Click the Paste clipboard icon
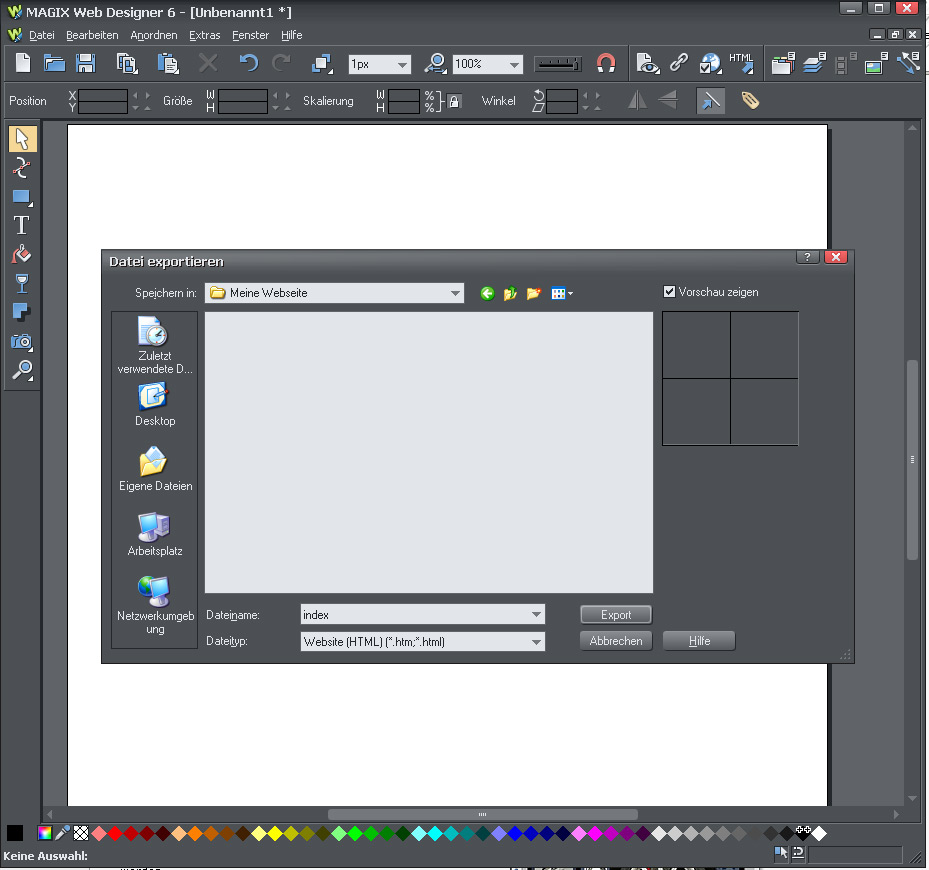The width and height of the screenshot is (929, 870). click(x=168, y=63)
